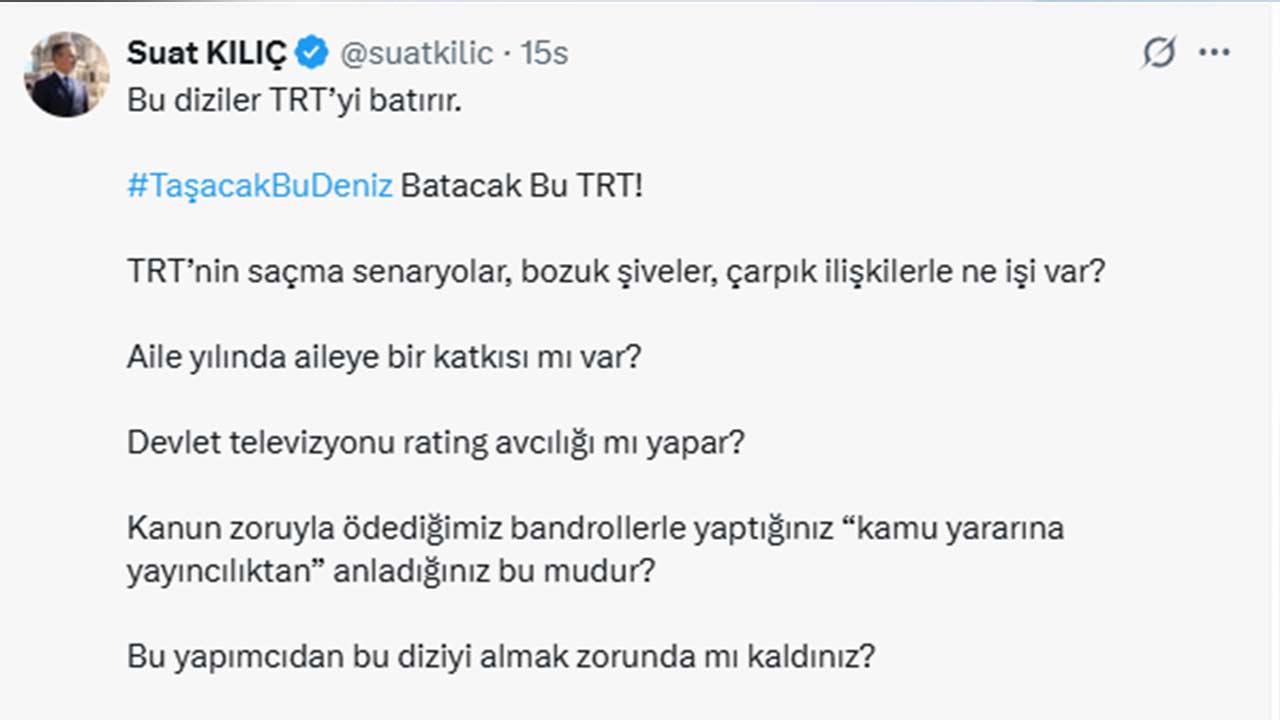
Task: Click the 15s timestamp to open the post
Action: (546, 54)
